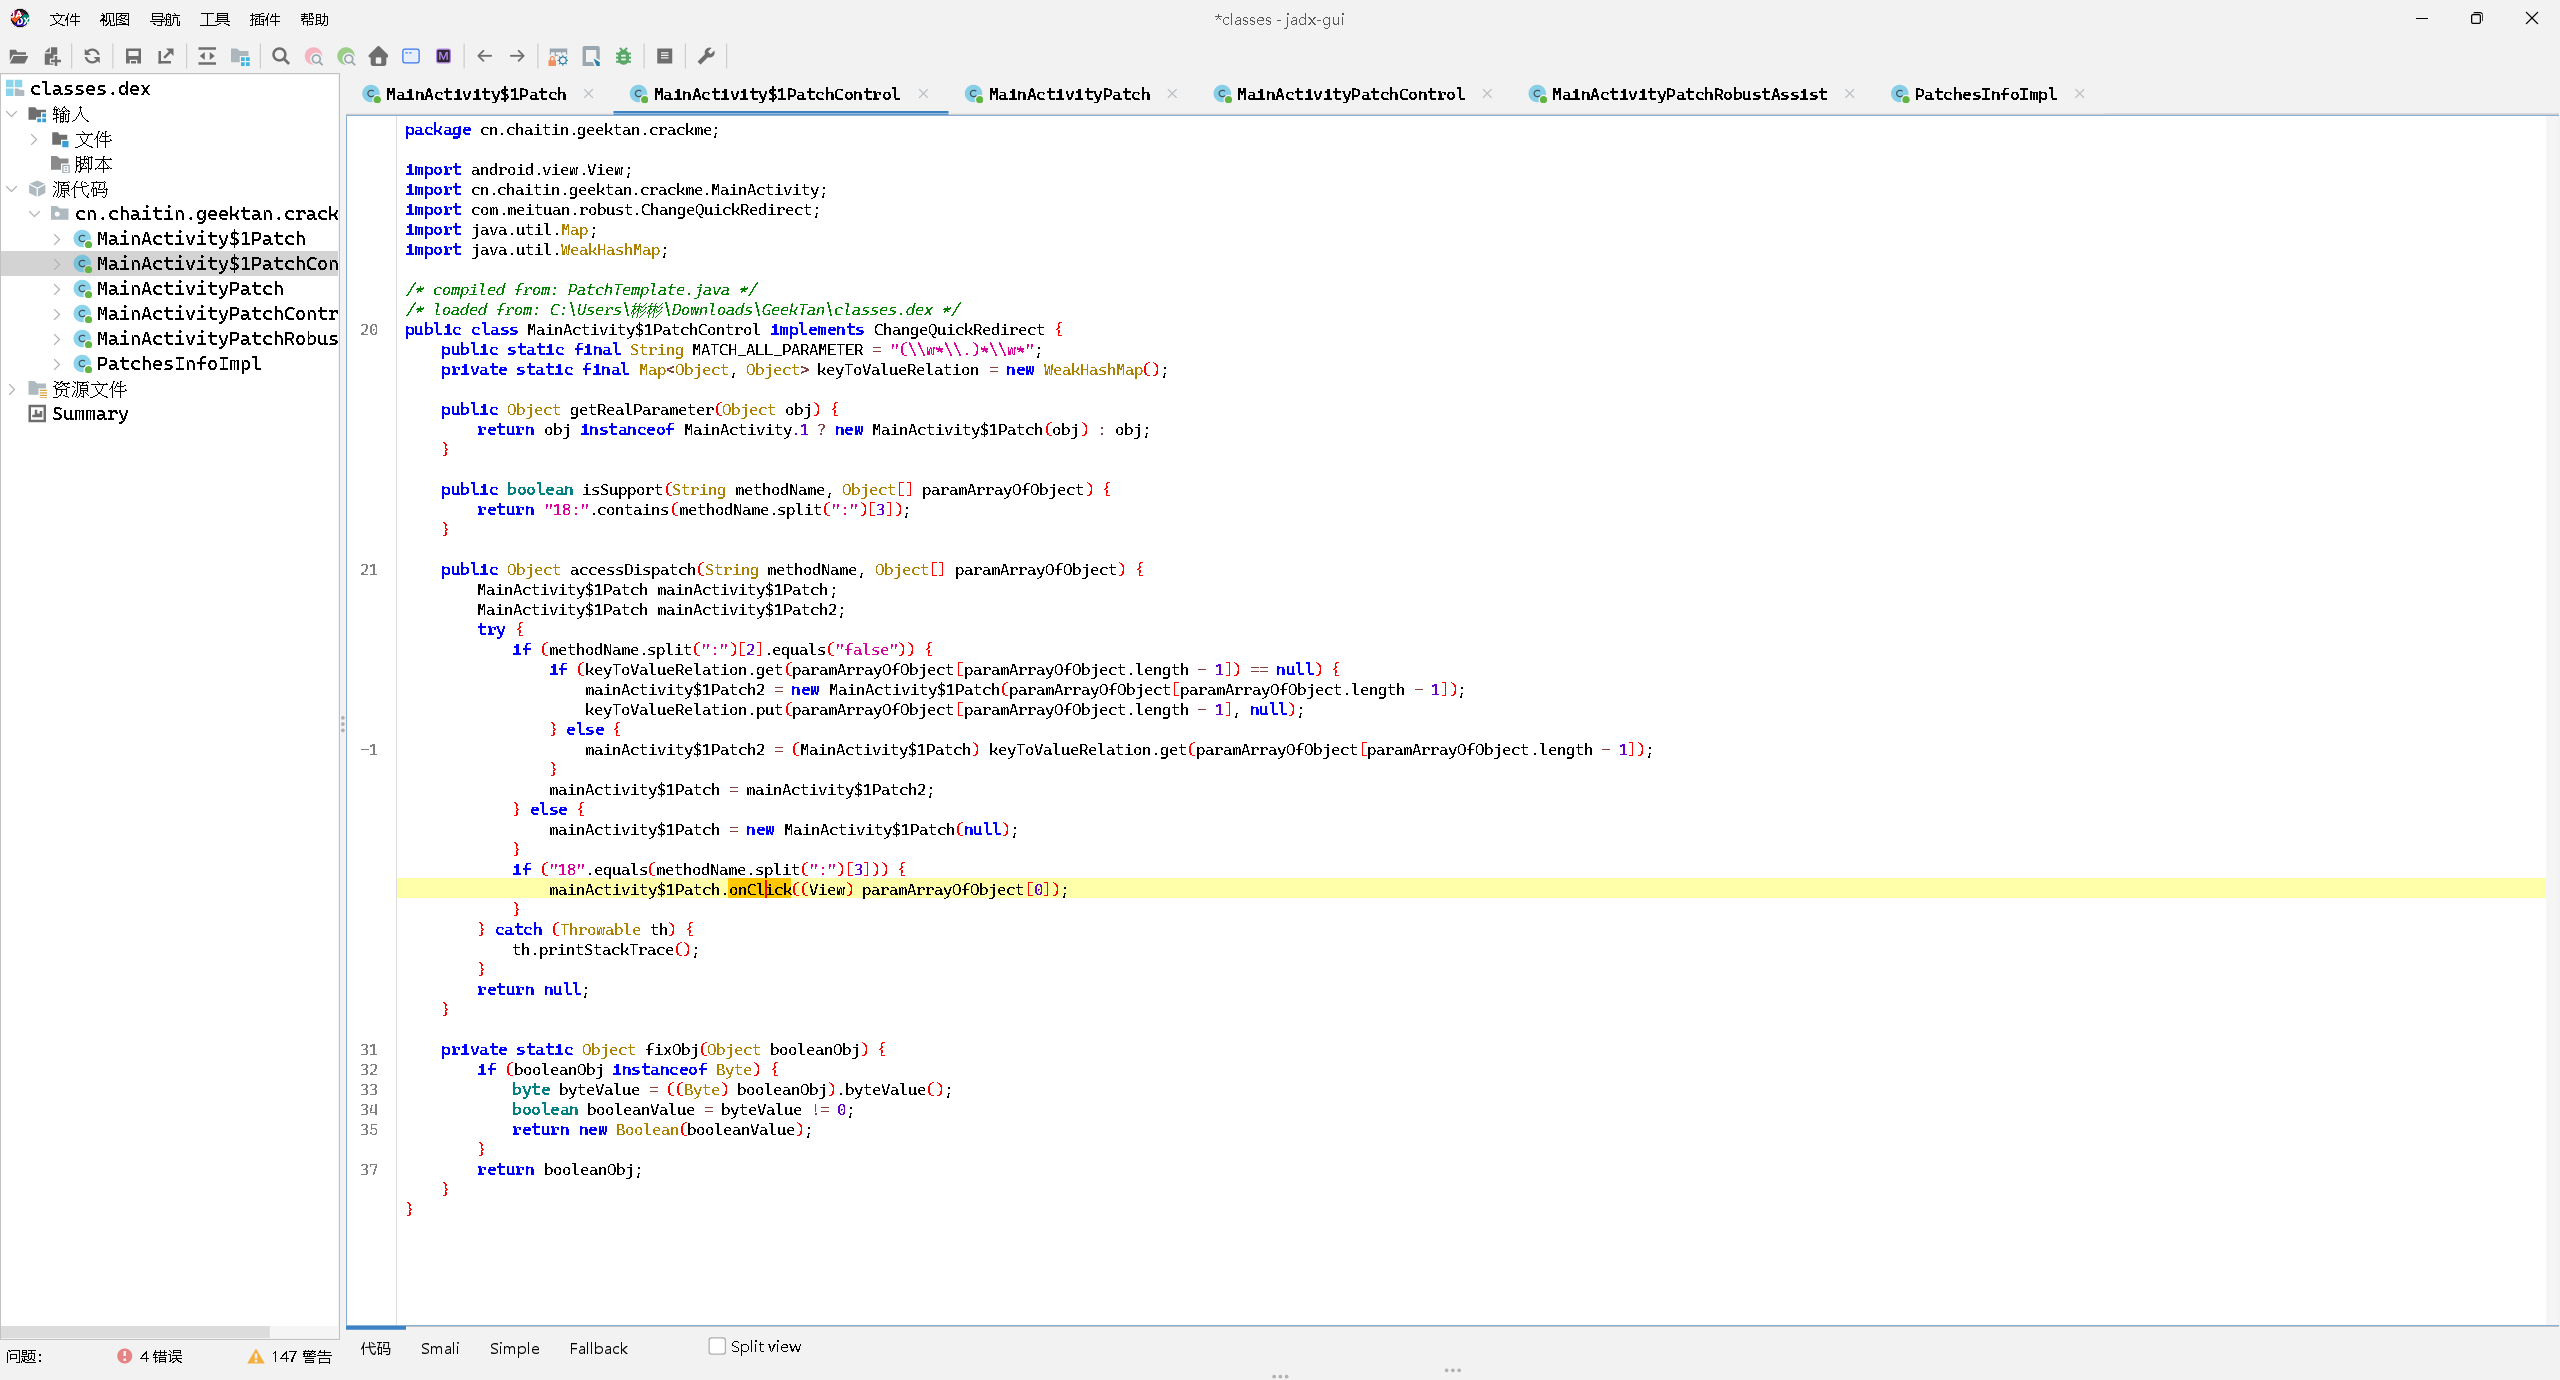This screenshot has width=2560, height=1380.
Task: Go to main activity home icon
Action: coord(378,57)
